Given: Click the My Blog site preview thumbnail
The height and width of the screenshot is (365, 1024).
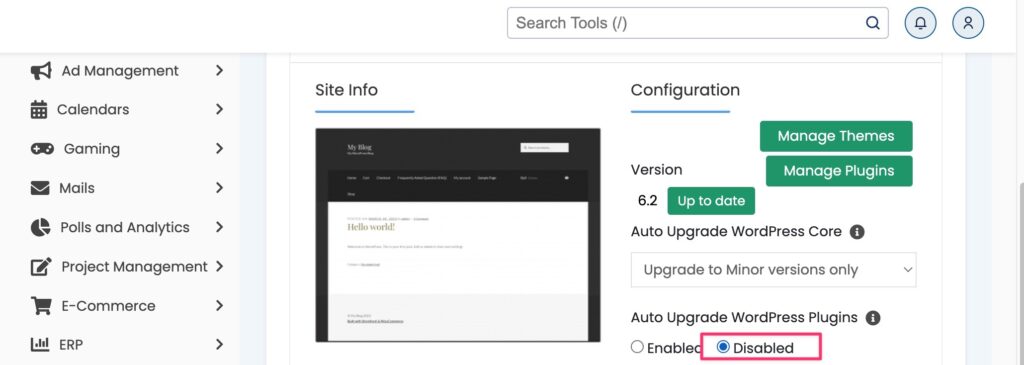Looking at the screenshot, I should coord(458,235).
